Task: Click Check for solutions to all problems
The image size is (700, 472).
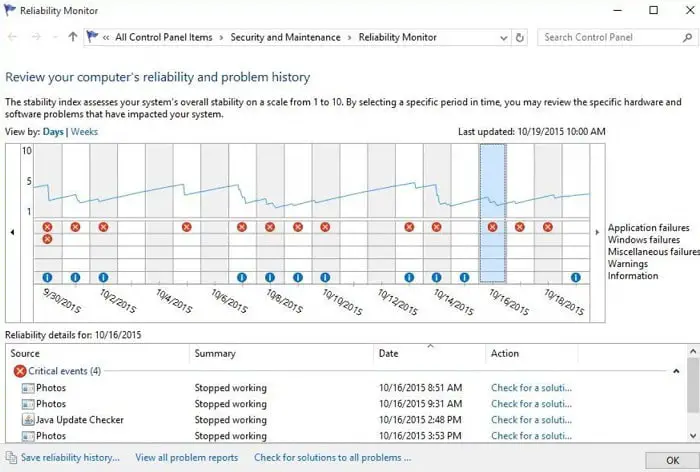Action: point(333,458)
